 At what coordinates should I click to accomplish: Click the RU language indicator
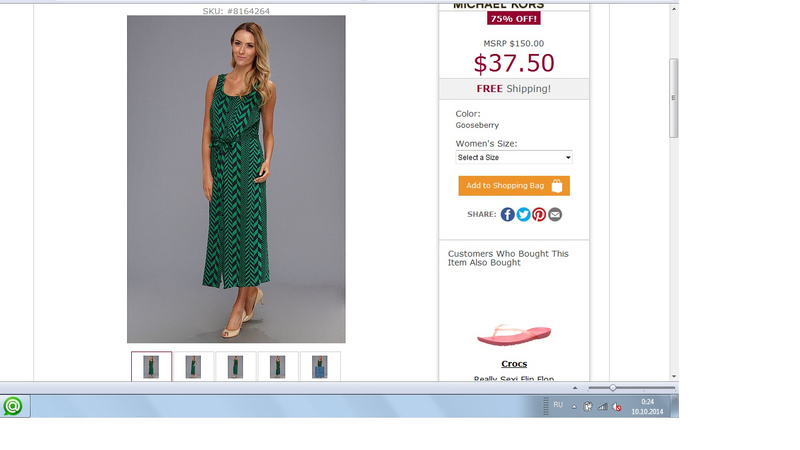pyautogui.click(x=558, y=405)
